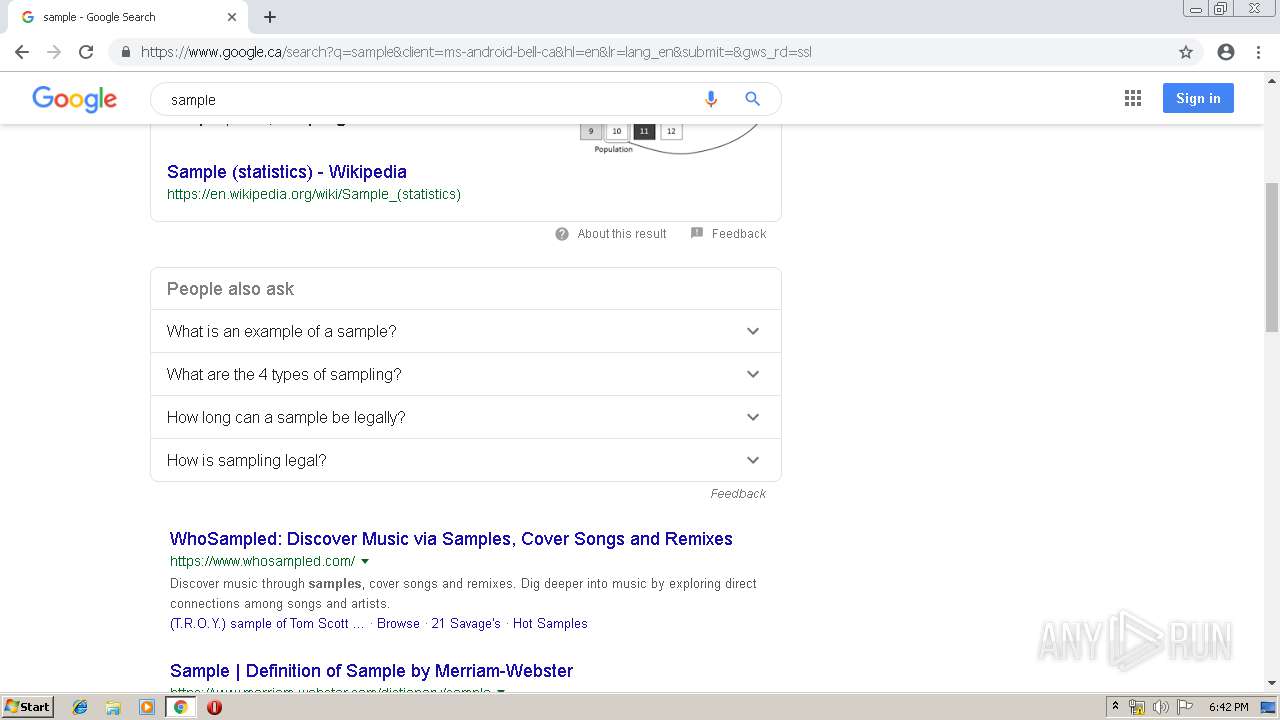The width and height of the screenshot is (1280, 720).
Task: Click the 'Browse' sitelink
Action: point(398,623)
